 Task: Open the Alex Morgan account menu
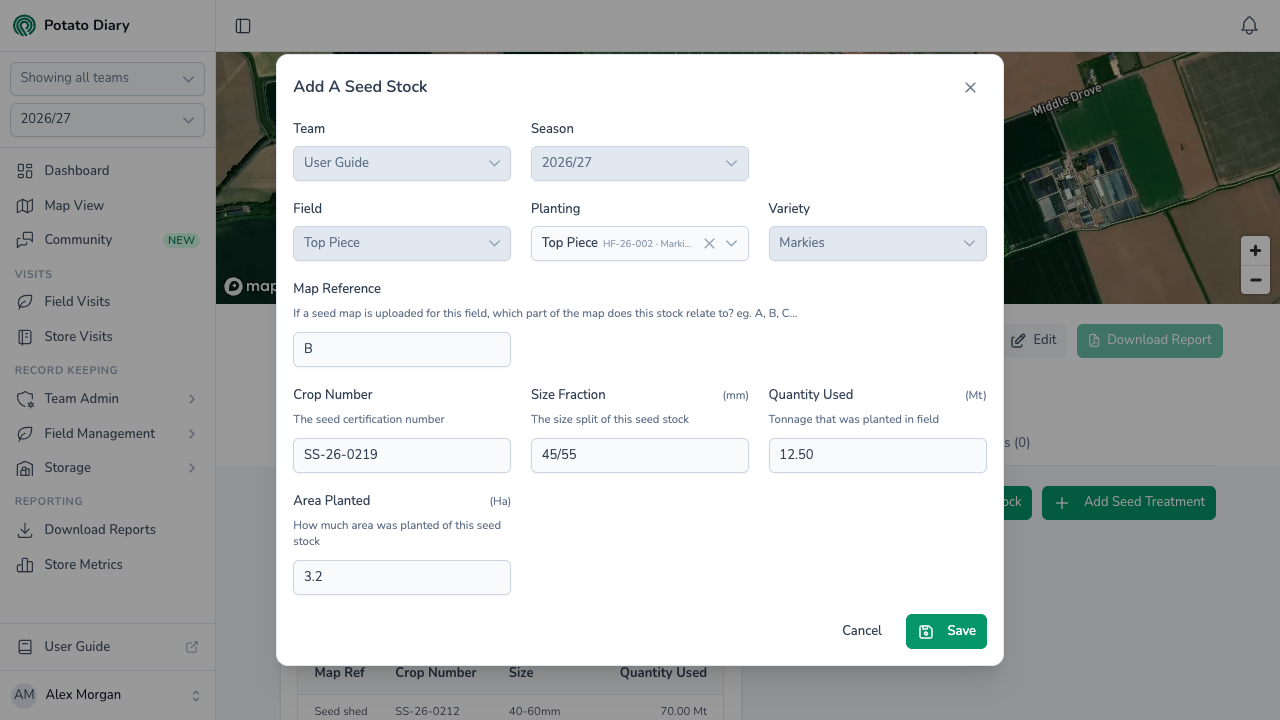(x=107, y=695)
